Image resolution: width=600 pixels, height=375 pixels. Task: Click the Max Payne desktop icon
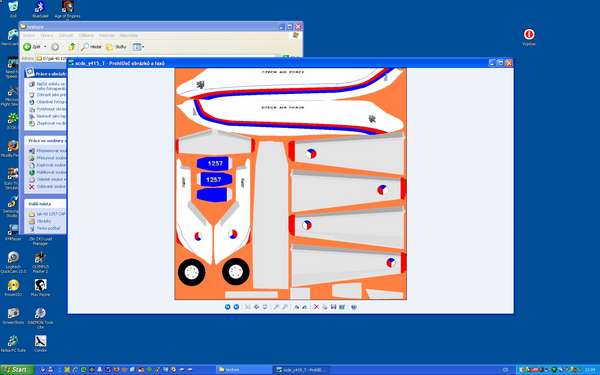click(x=40, y=288)
